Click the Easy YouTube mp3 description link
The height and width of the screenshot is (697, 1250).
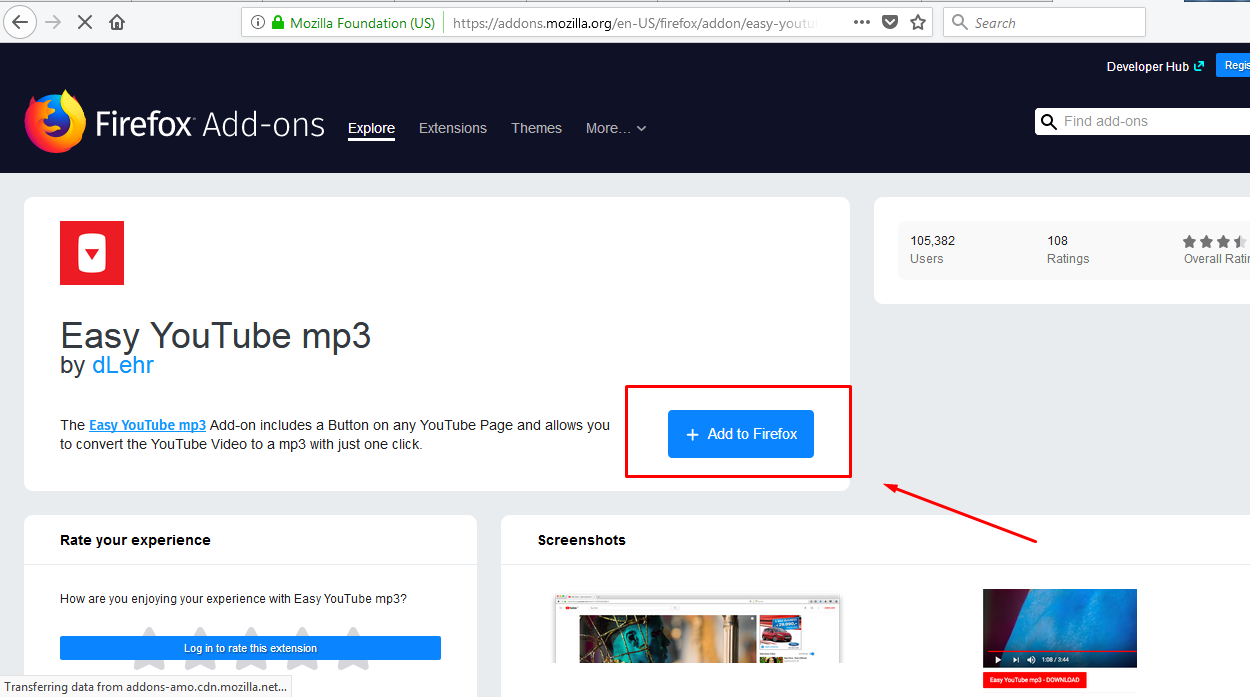coord(147,425)
